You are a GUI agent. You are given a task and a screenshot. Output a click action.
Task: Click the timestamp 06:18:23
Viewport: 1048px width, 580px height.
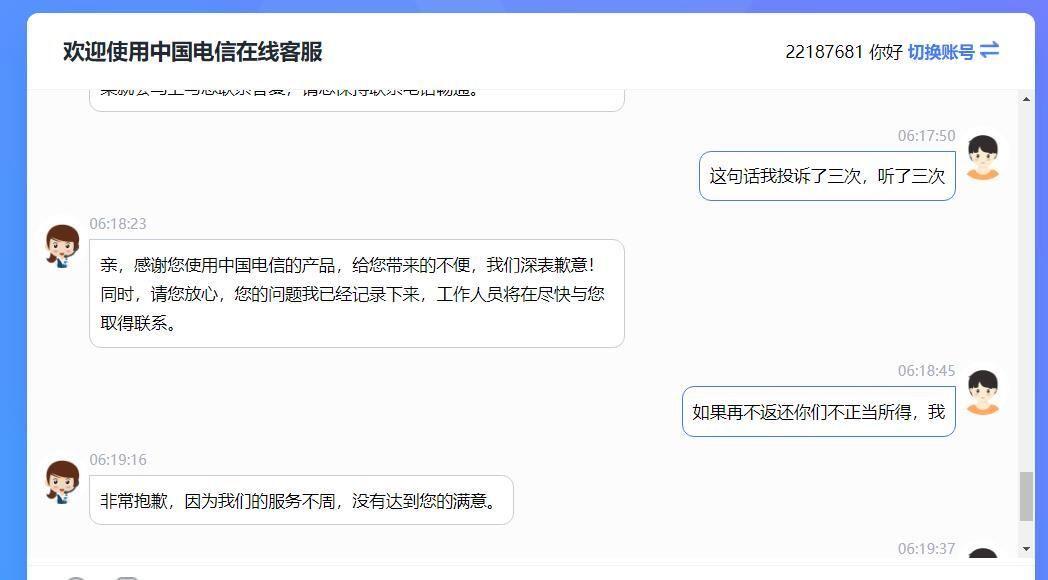118,224
